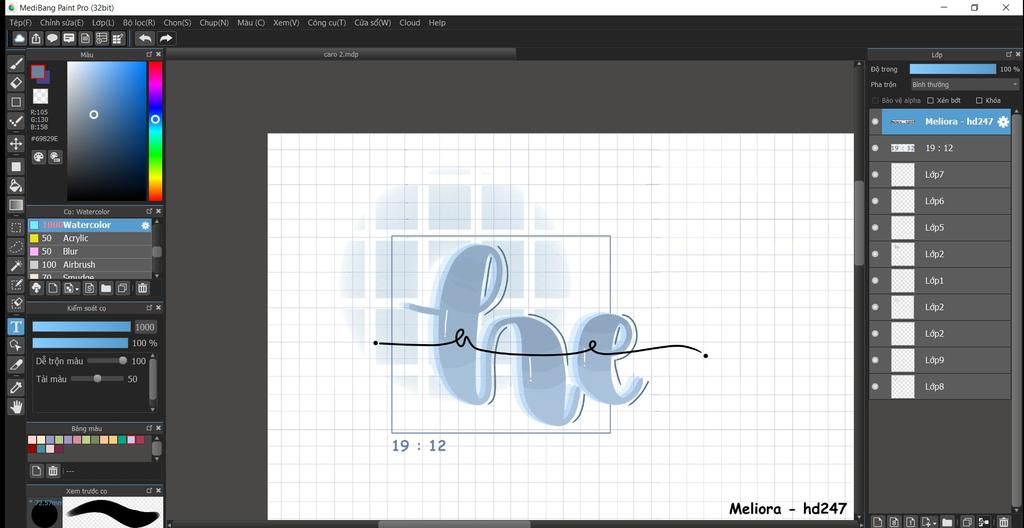The height and width of the screenshot is (528, 1024).
Task: Click the export icon in top toolbar
Action: [36, 39]
